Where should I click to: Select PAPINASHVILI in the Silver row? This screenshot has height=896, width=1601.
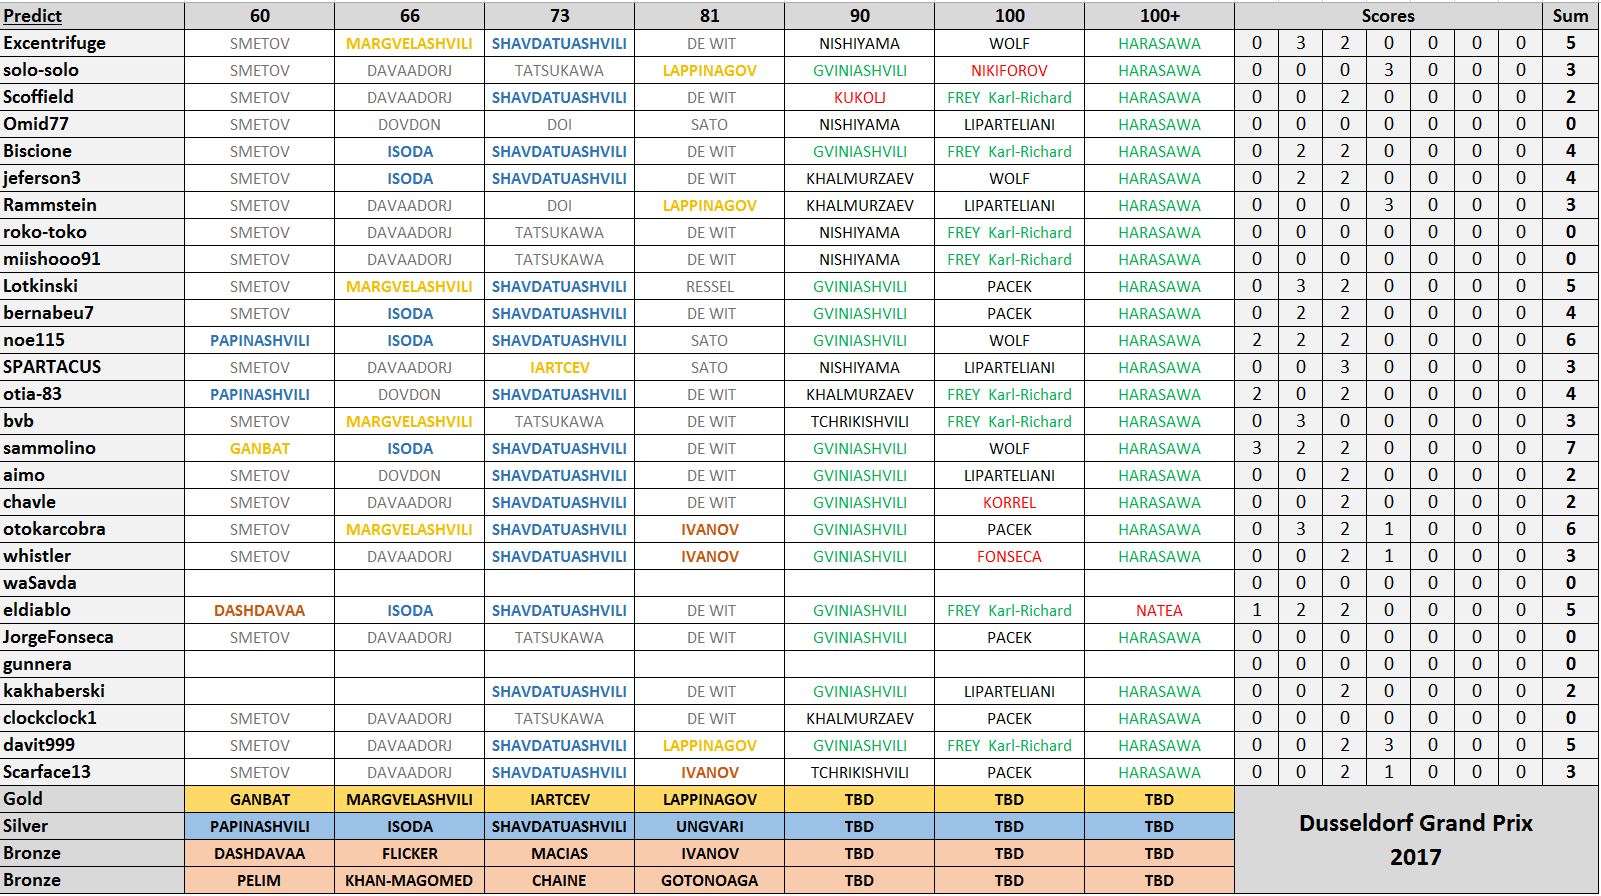(x=260, y=826)
